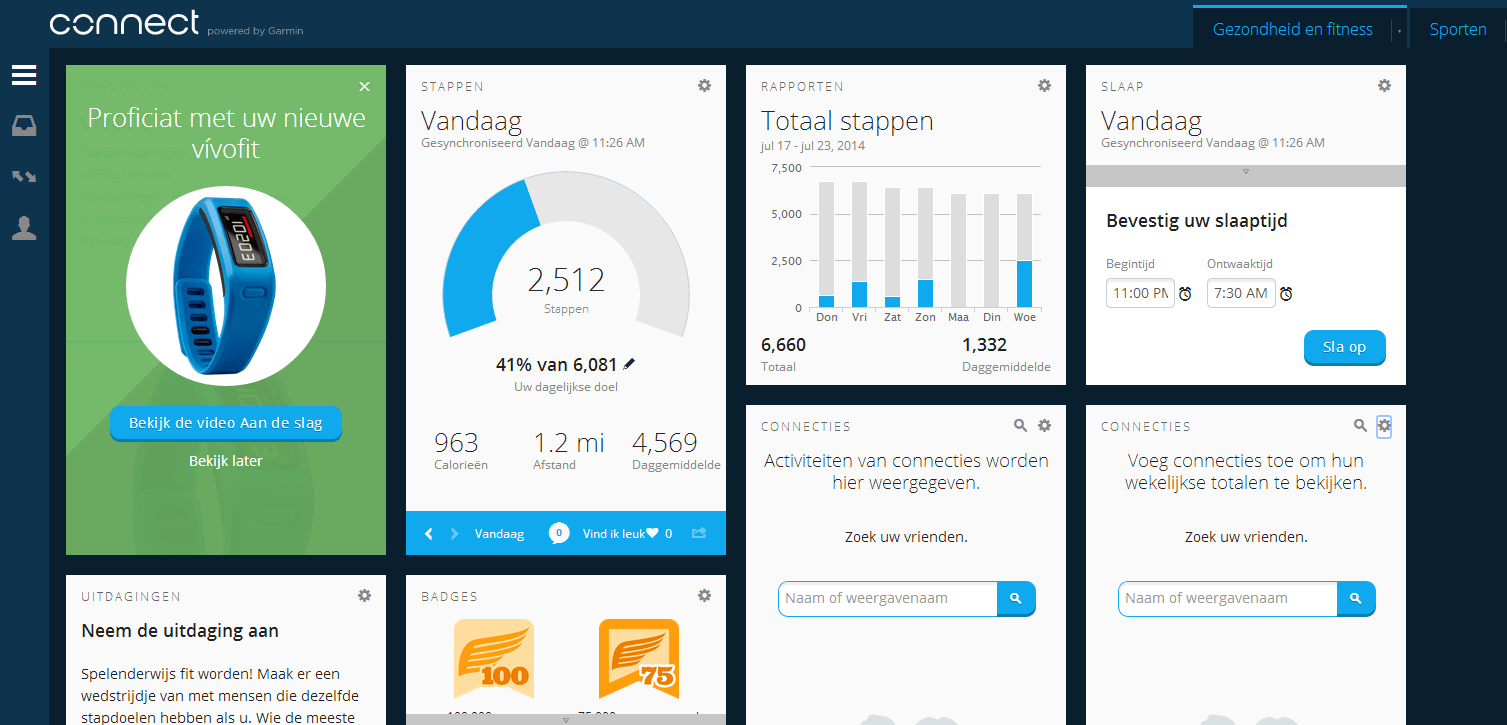Click the '963' Calorieën value

pyautogui.click(x=456, y=442)
